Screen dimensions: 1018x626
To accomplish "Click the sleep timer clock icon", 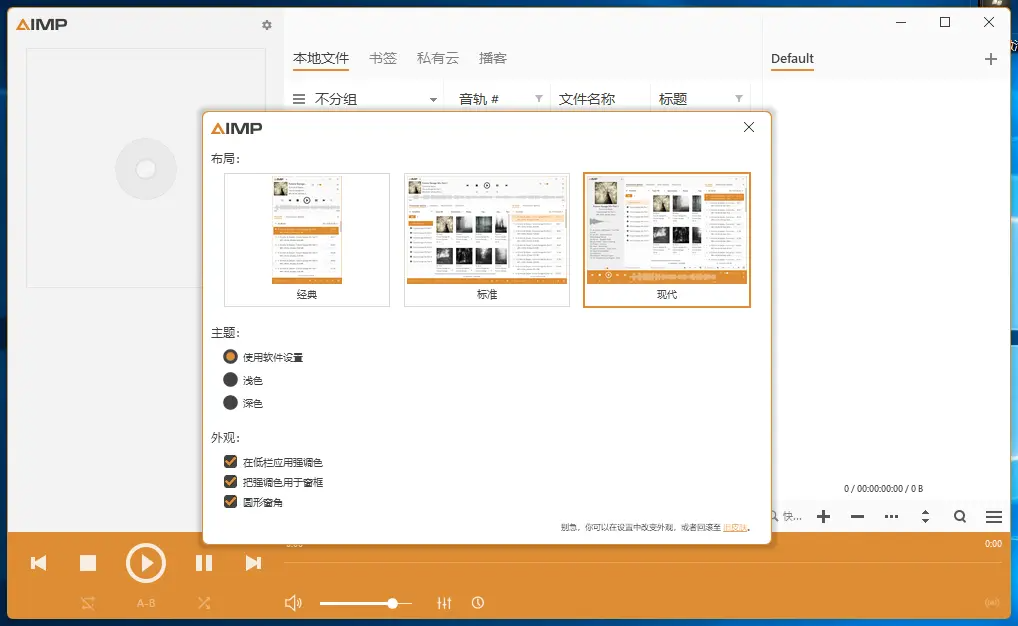I will coord(478,602).
